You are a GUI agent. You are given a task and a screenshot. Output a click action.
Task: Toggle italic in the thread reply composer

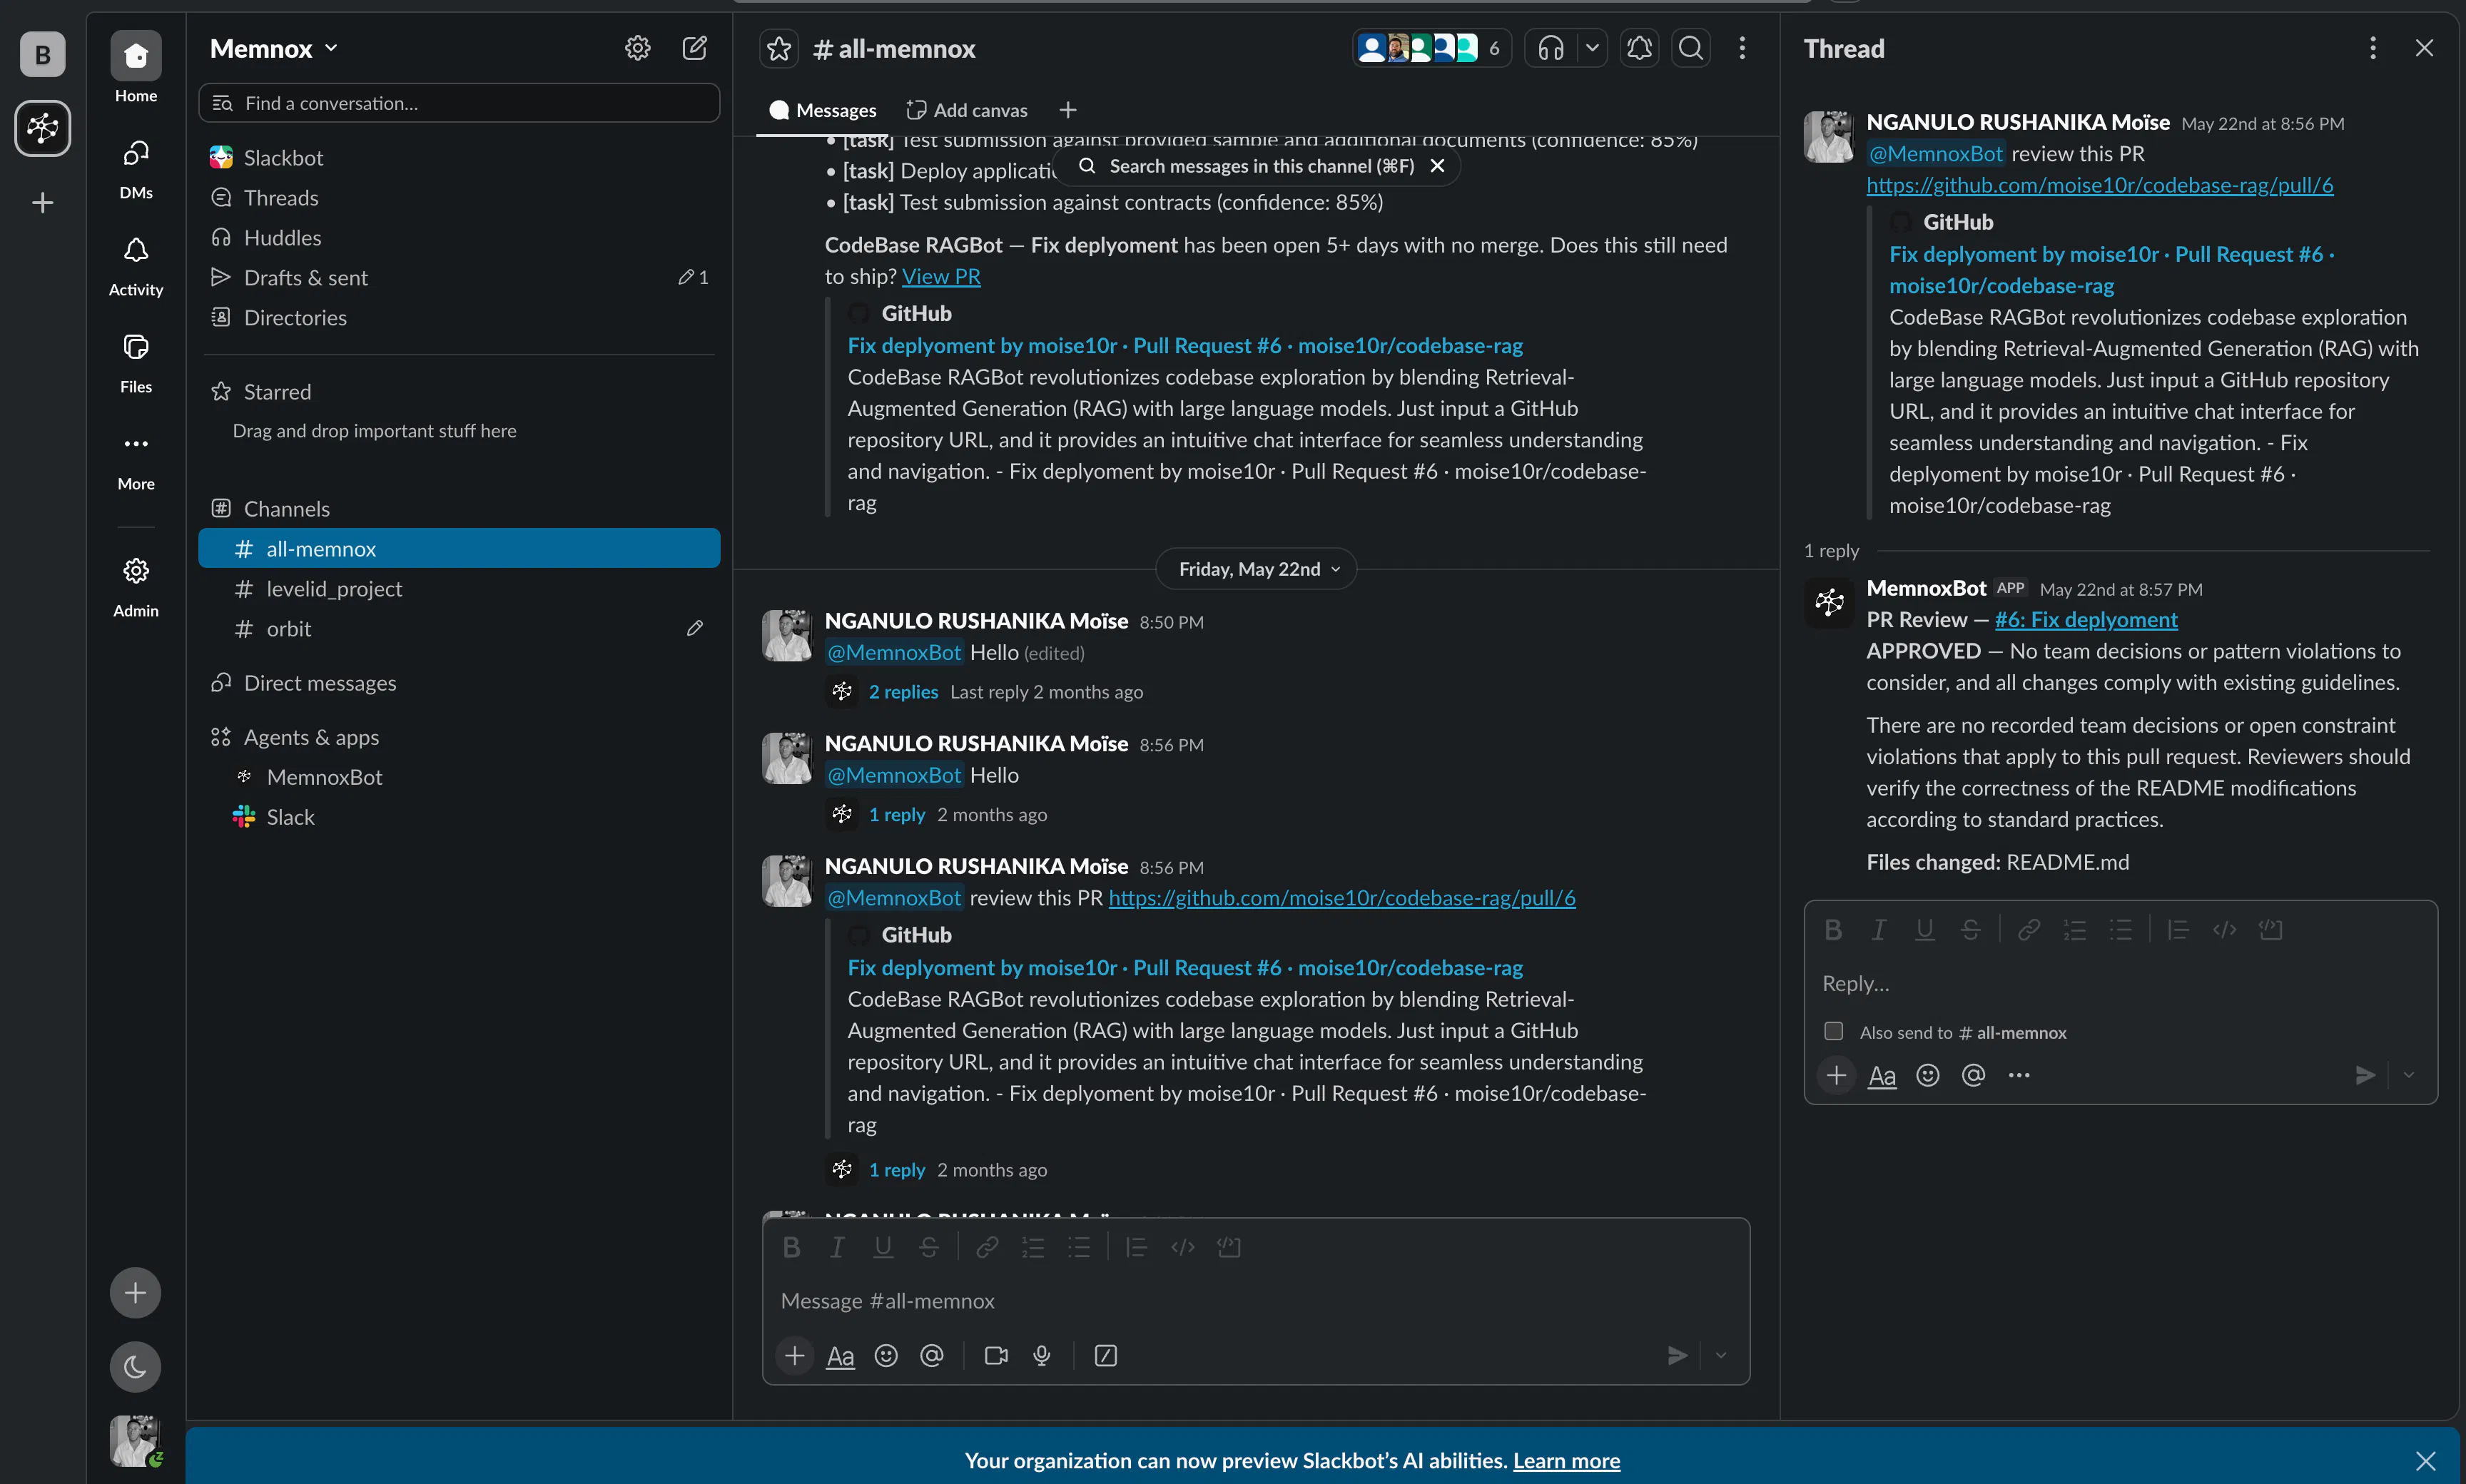[1879, 930]
